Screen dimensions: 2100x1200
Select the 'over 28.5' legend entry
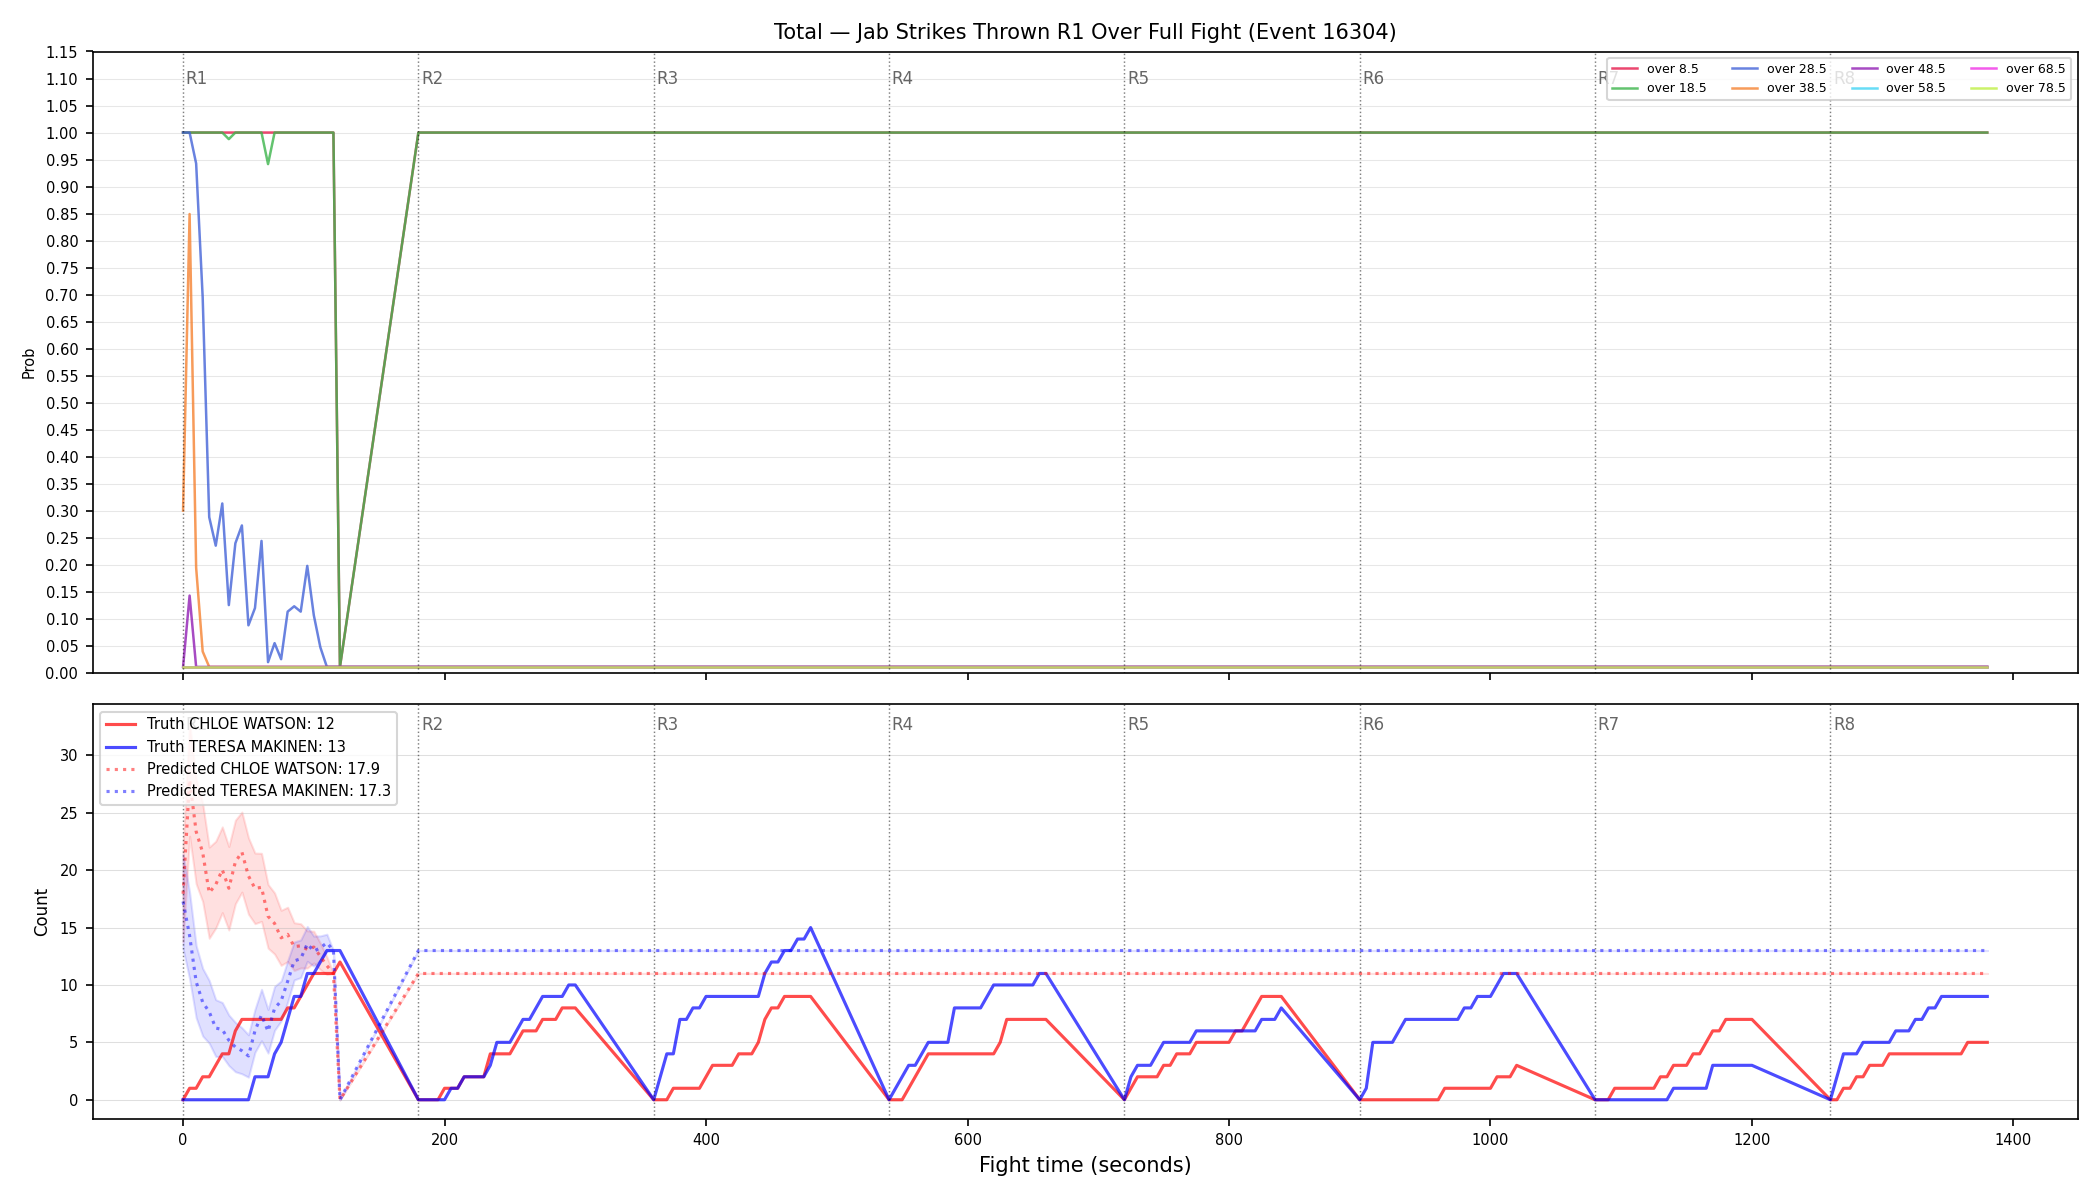pyautogui.click(x=1779, y=69)
